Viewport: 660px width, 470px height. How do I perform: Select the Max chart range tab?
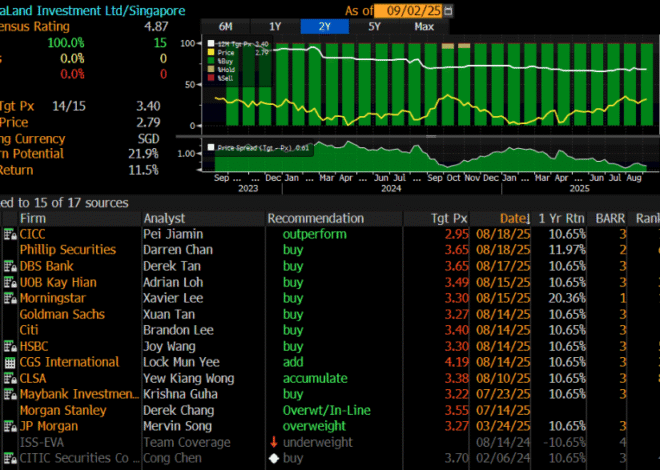[x=424, y=27]
